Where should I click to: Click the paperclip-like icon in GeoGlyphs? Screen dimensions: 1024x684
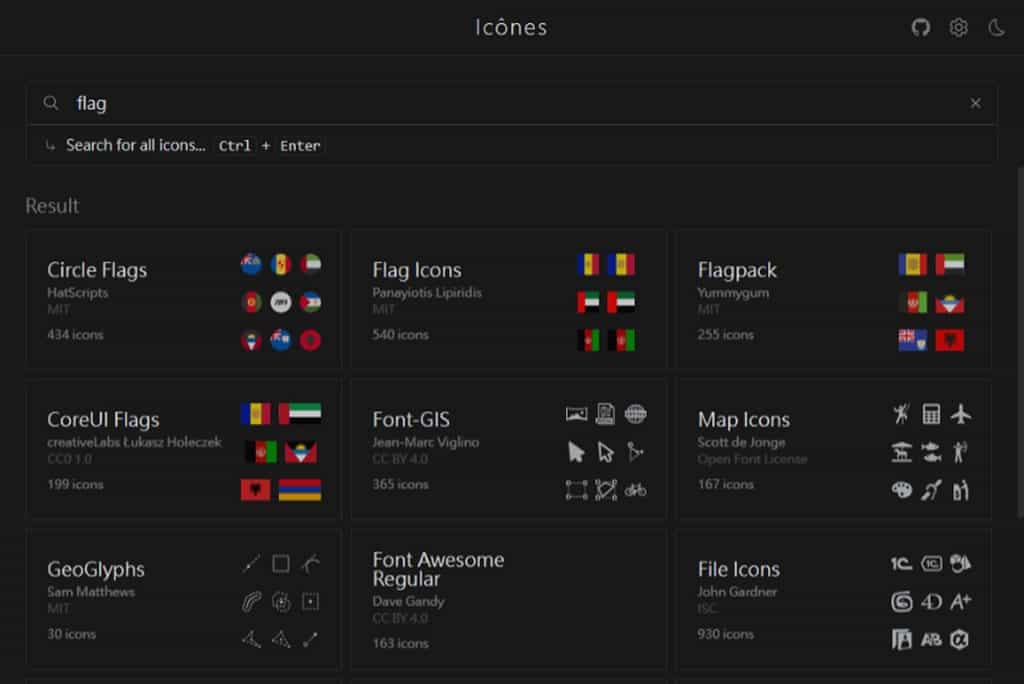pyautogui.click(x=251, y=601)
